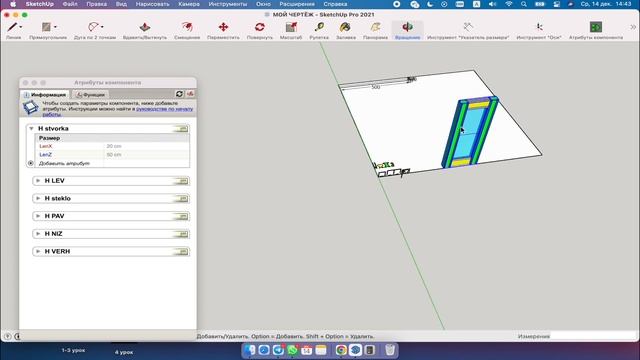
Task: Select the Scale (Масштаб) tool
Action: tap(291, 27)
